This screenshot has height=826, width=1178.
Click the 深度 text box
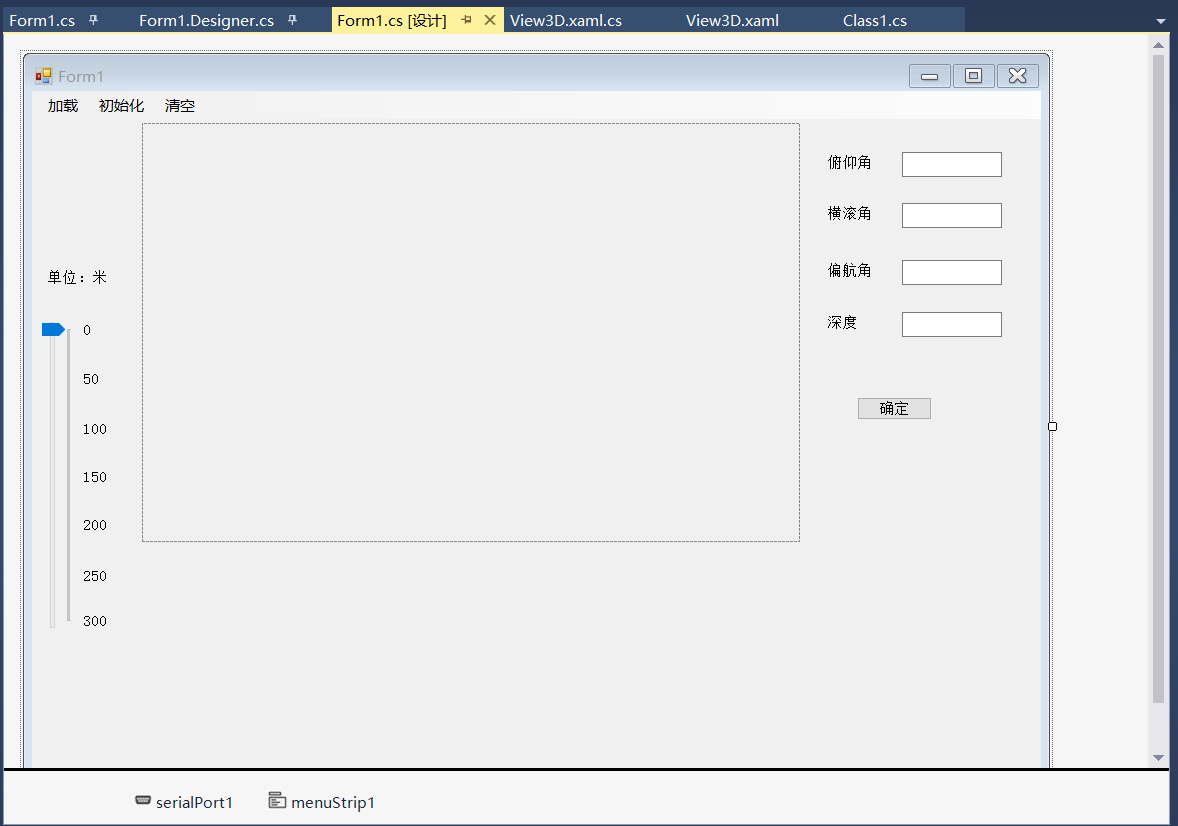(951, 325)
